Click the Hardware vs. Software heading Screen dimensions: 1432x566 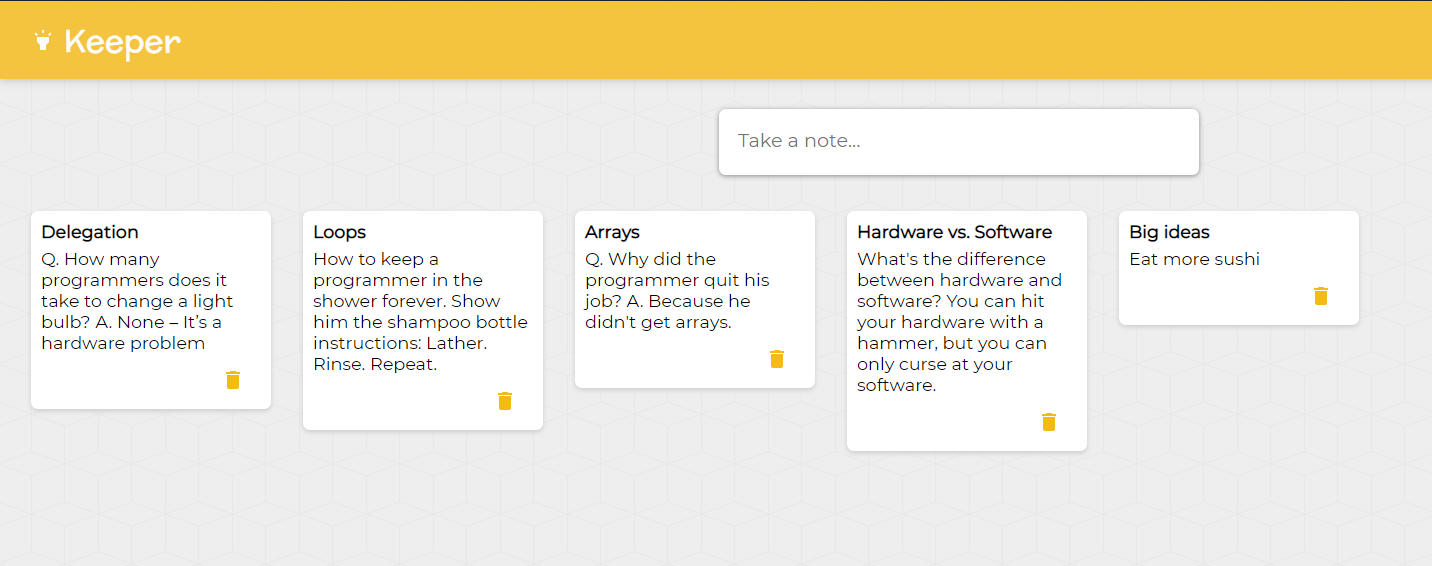(x=955, y=232)
